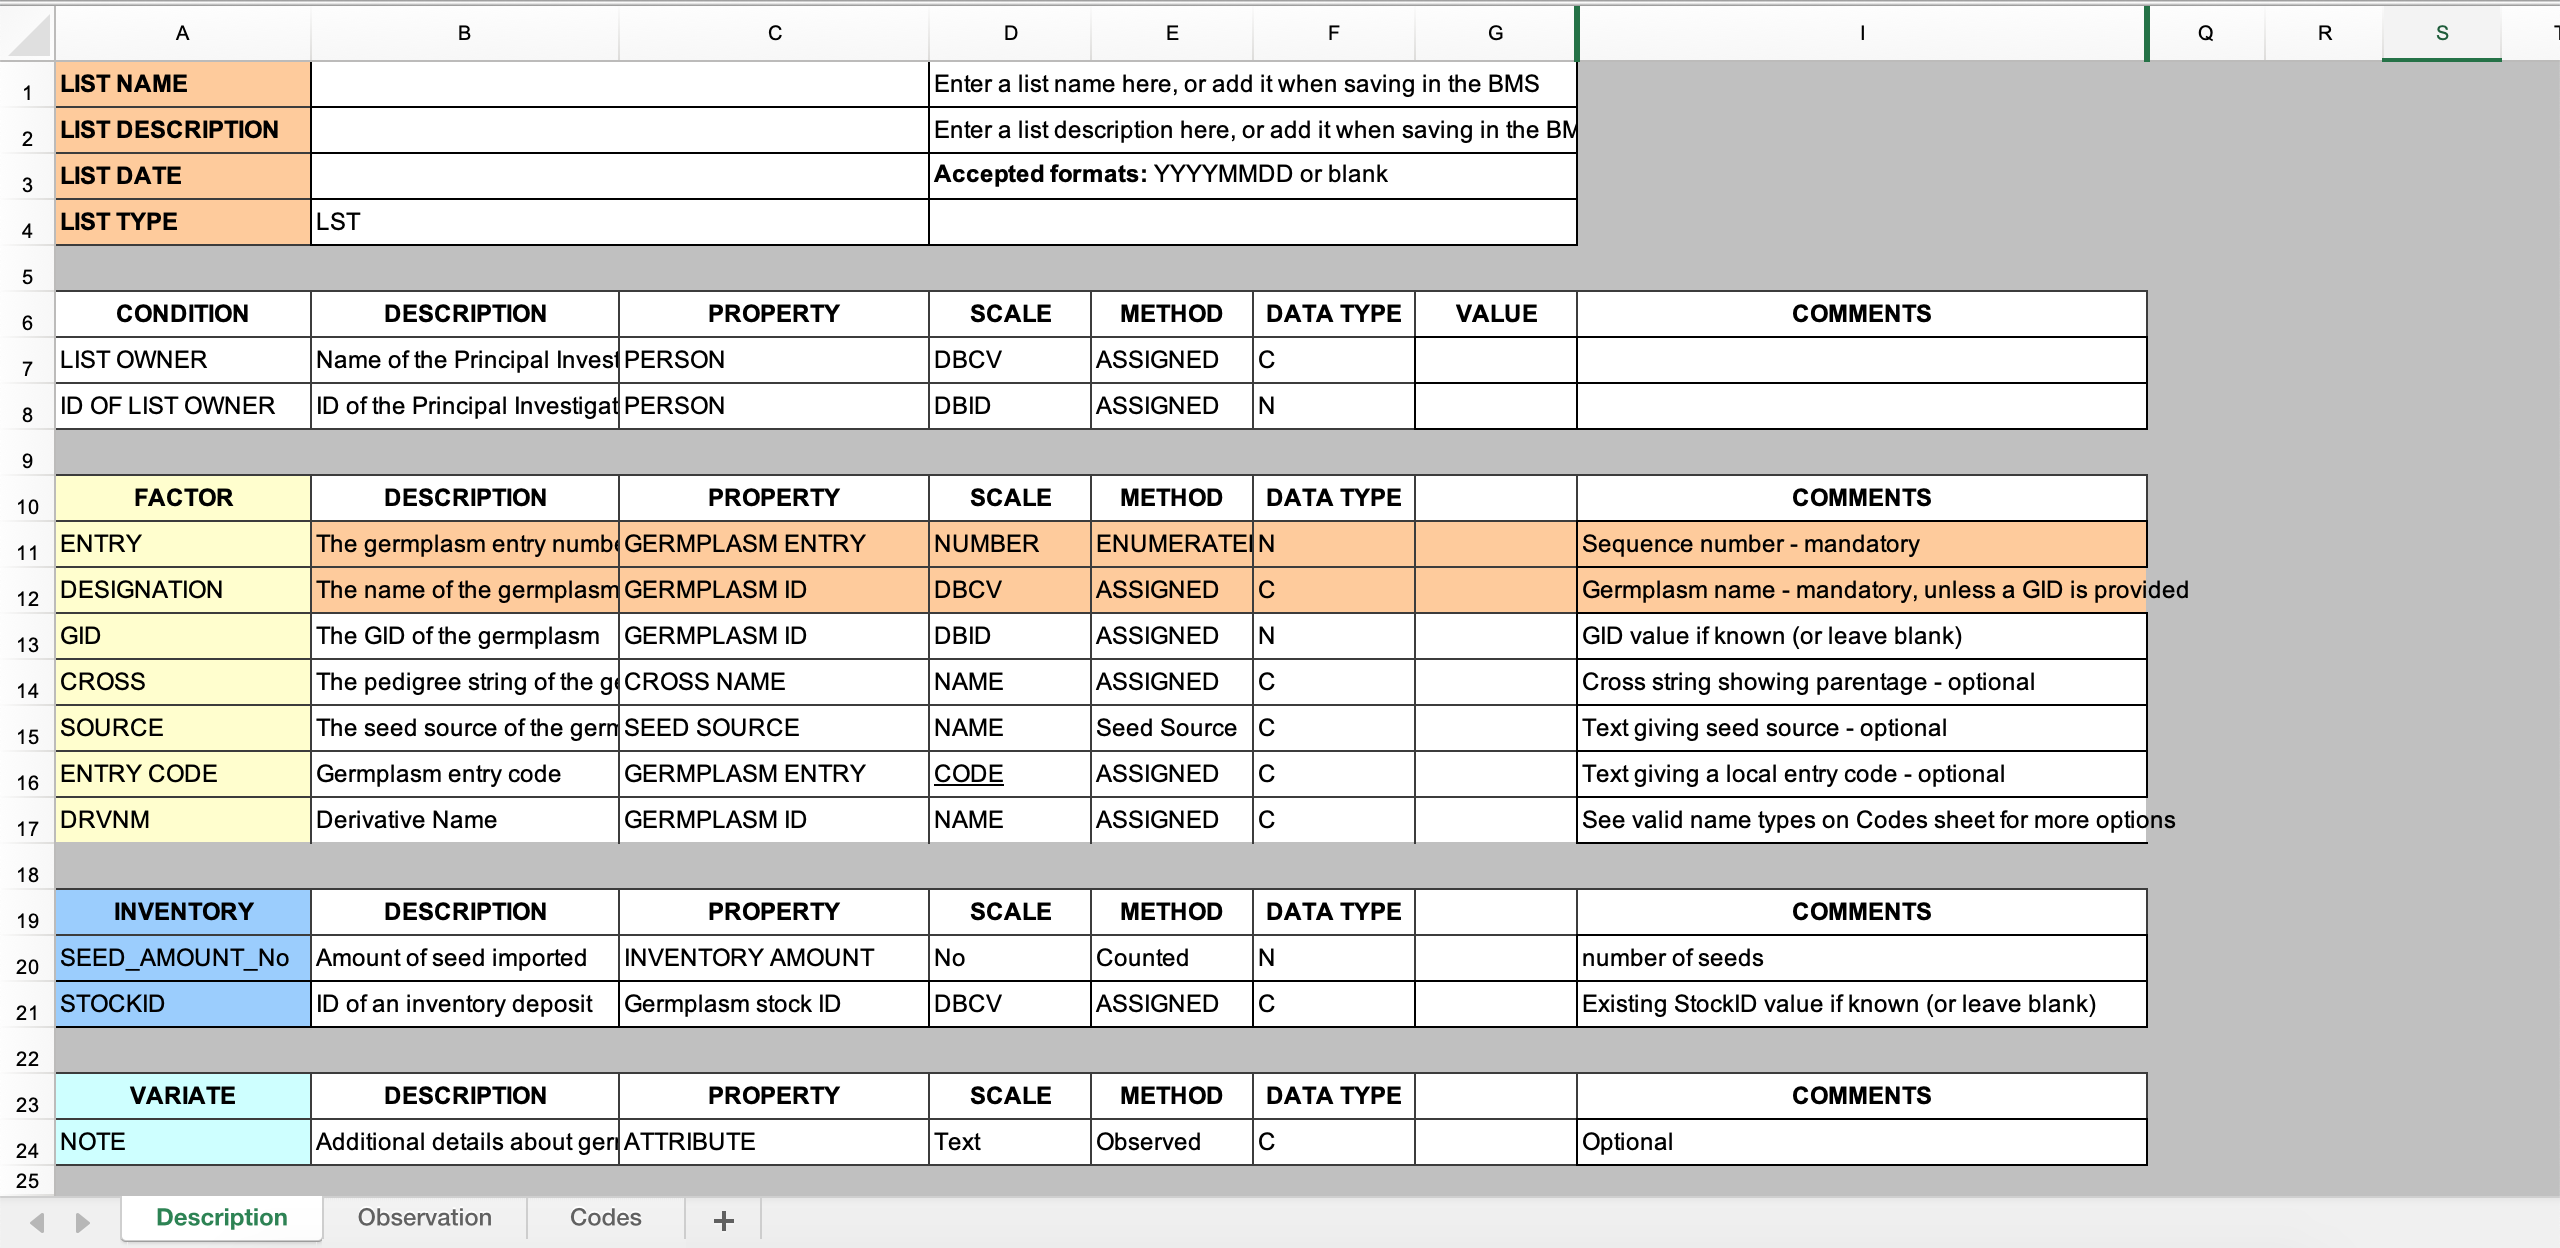
Task: Select the ENTRY CODE factor cell
Action: [x=183, y=774]
